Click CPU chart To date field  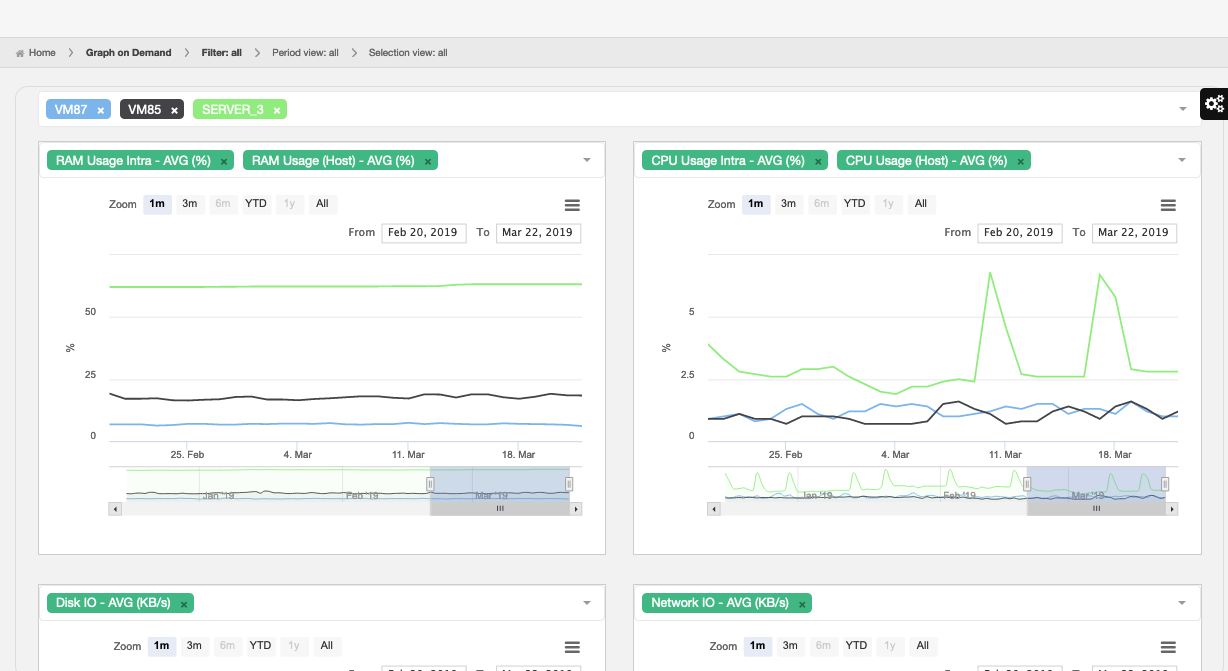(1134, 232)
